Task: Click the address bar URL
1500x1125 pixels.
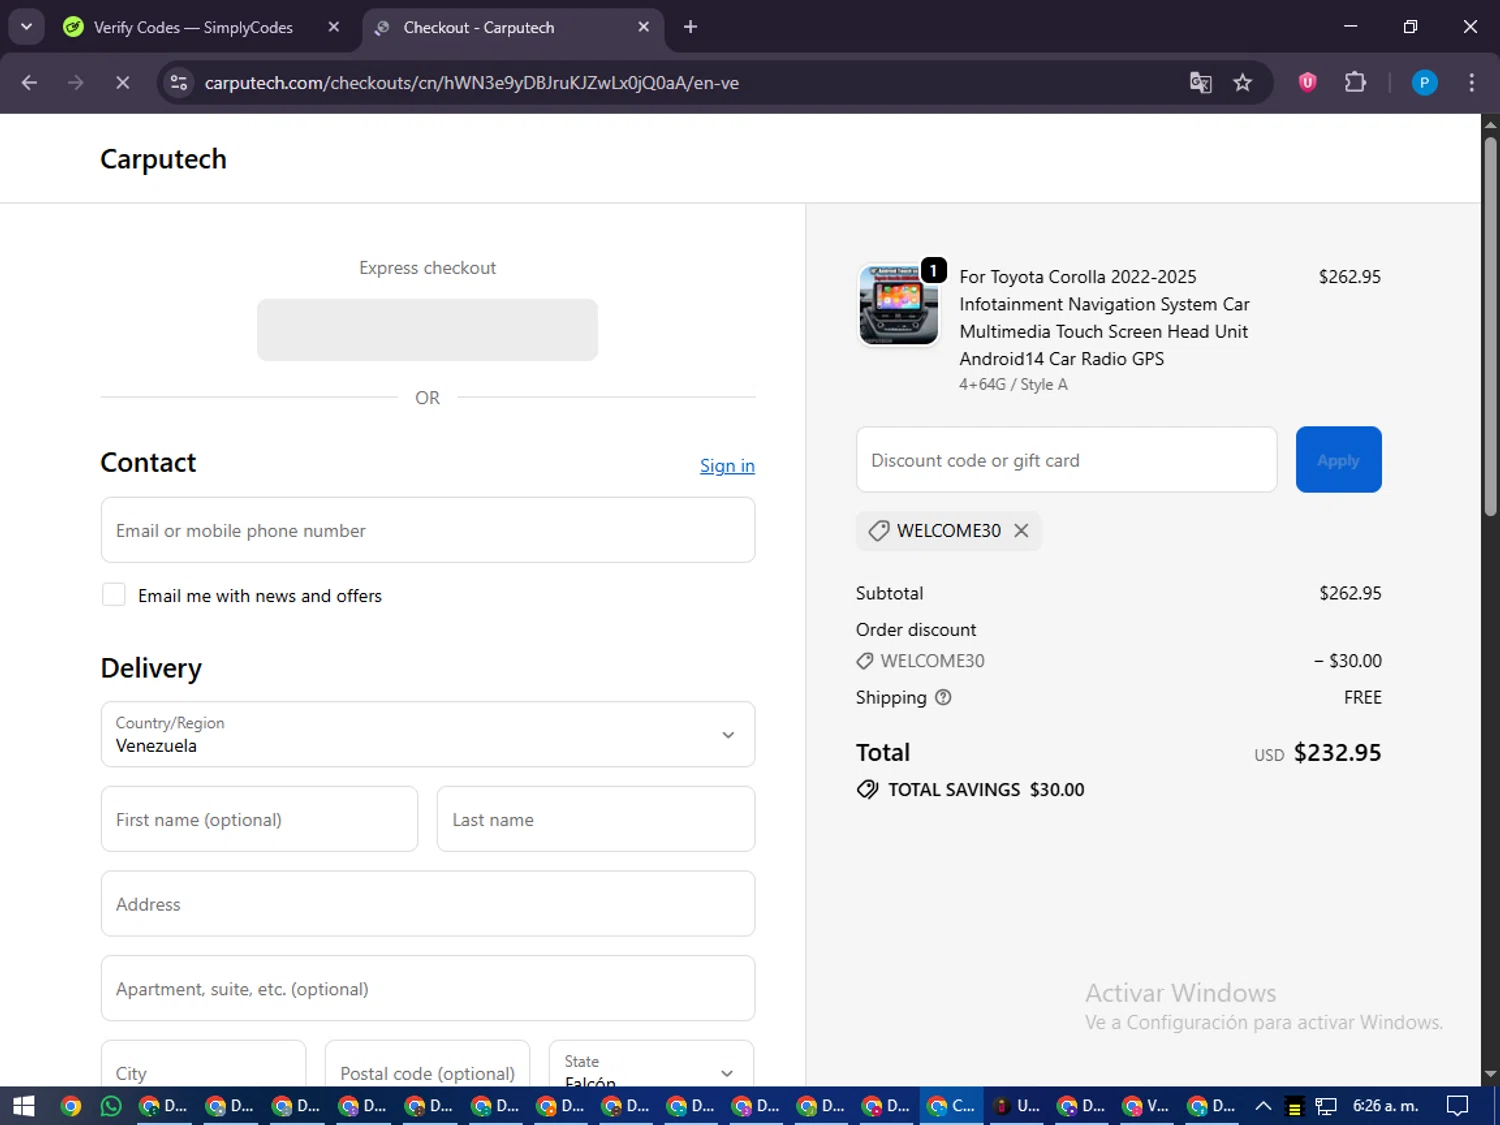Action: point(472,83)
